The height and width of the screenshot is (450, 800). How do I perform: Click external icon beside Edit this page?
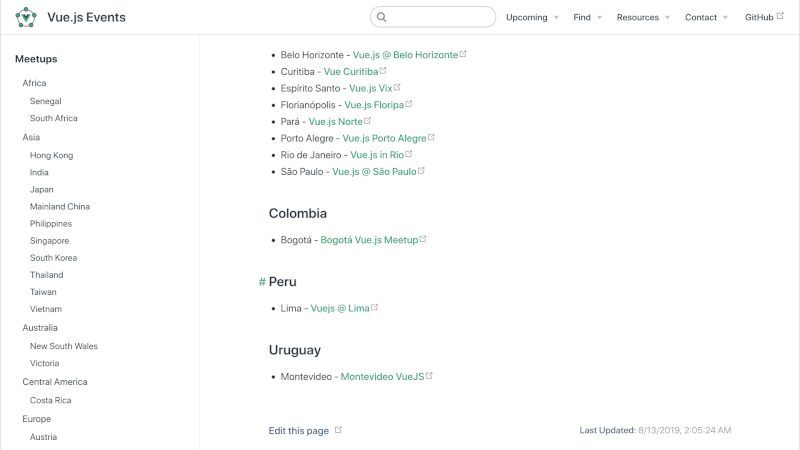tap(338, 430)
